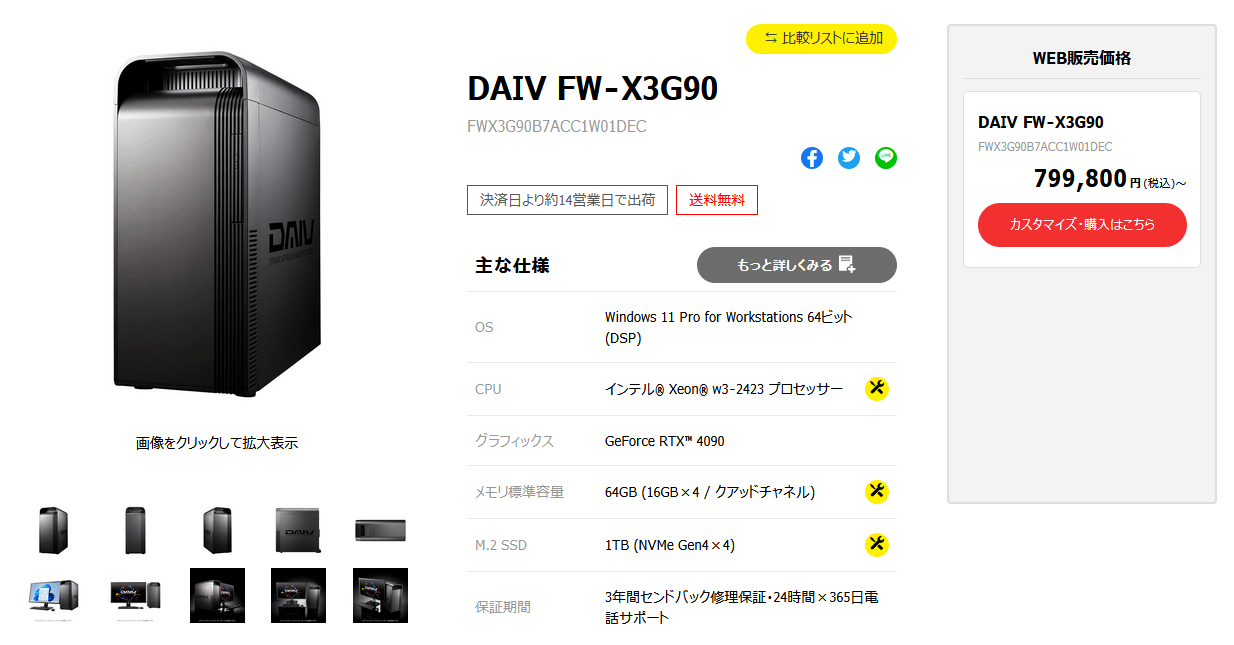Select the second front-view tower thumbnail

coord(136,530)
